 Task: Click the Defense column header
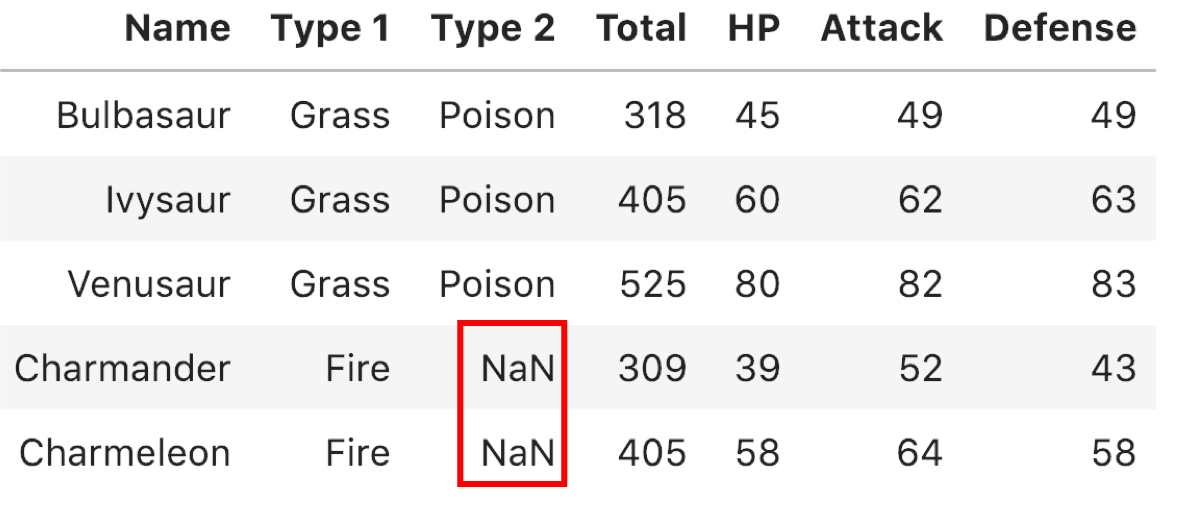[x=1059, y=28]
